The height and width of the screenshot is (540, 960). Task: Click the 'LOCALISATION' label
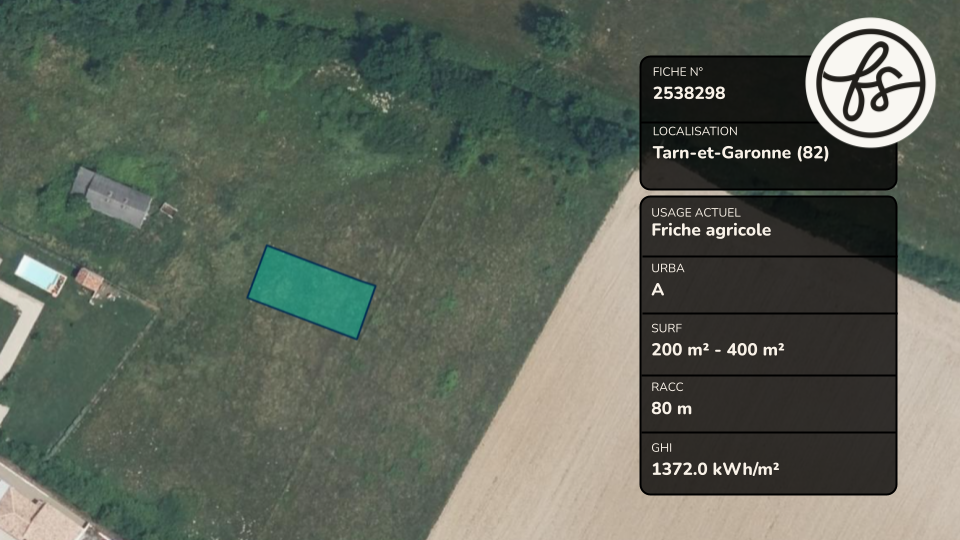pyautogui.click(x=695, y=131)
